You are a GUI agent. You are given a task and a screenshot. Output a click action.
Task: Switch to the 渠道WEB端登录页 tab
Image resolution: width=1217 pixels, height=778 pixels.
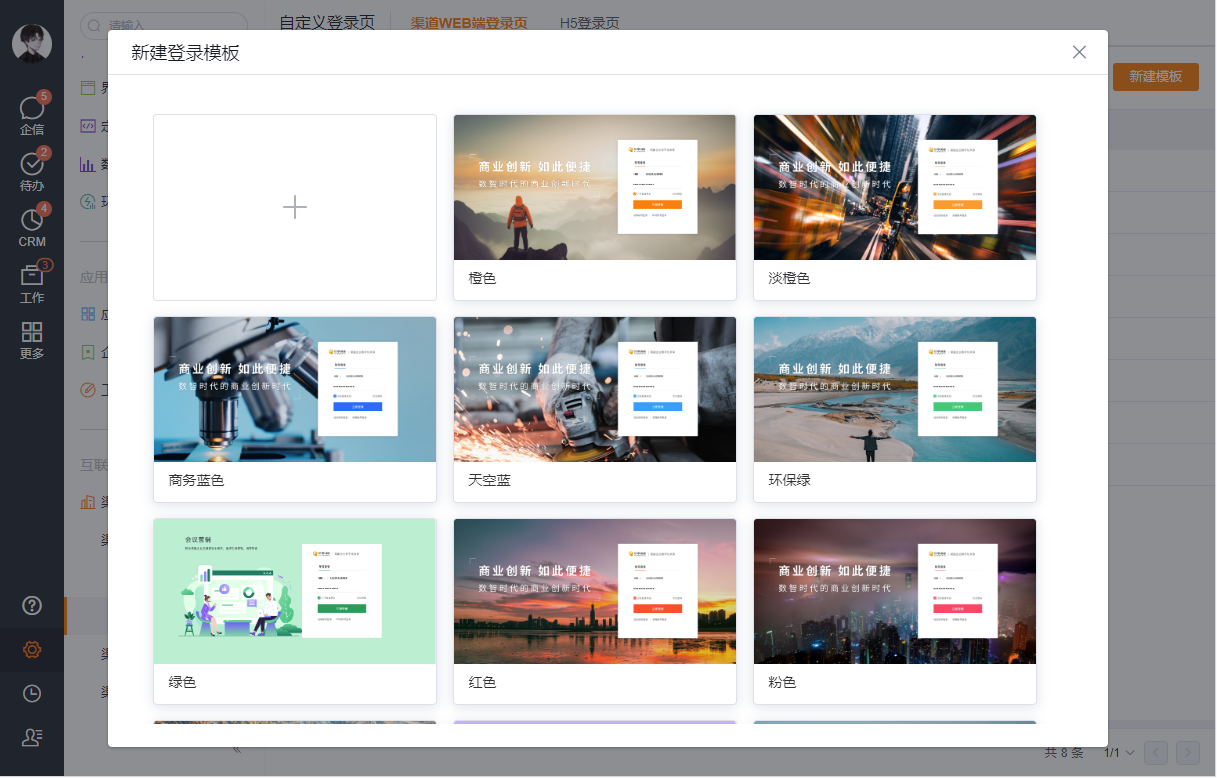pyautogui.click(x=469, y=23)
